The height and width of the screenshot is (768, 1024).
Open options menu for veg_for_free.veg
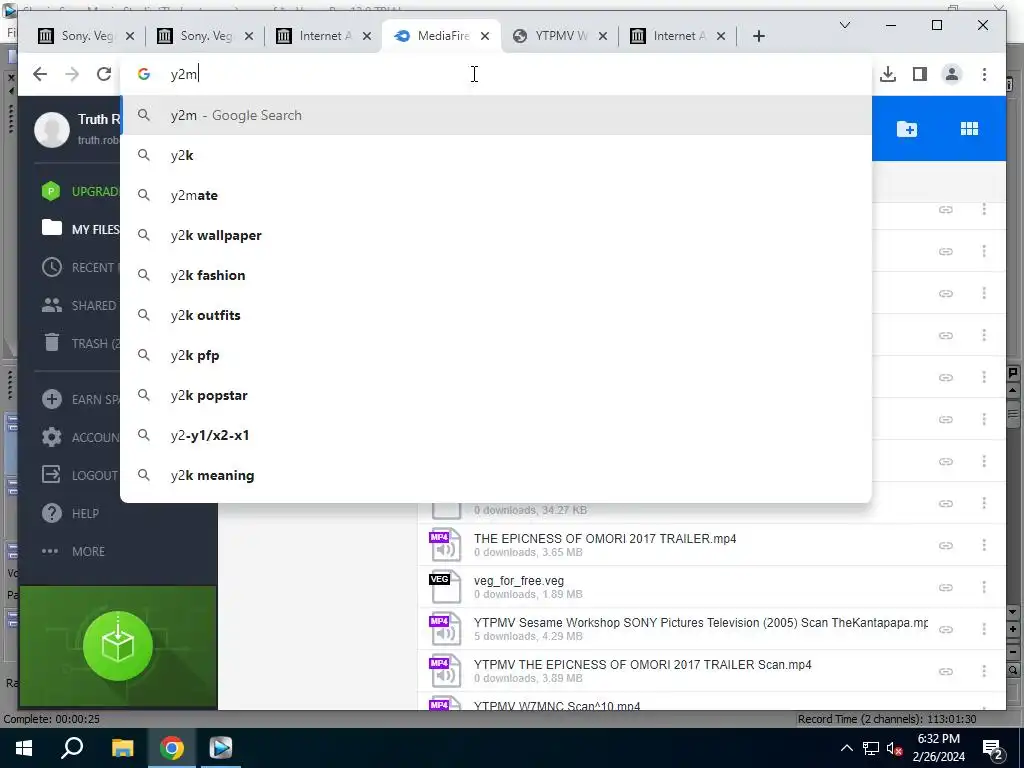[984, 587]
